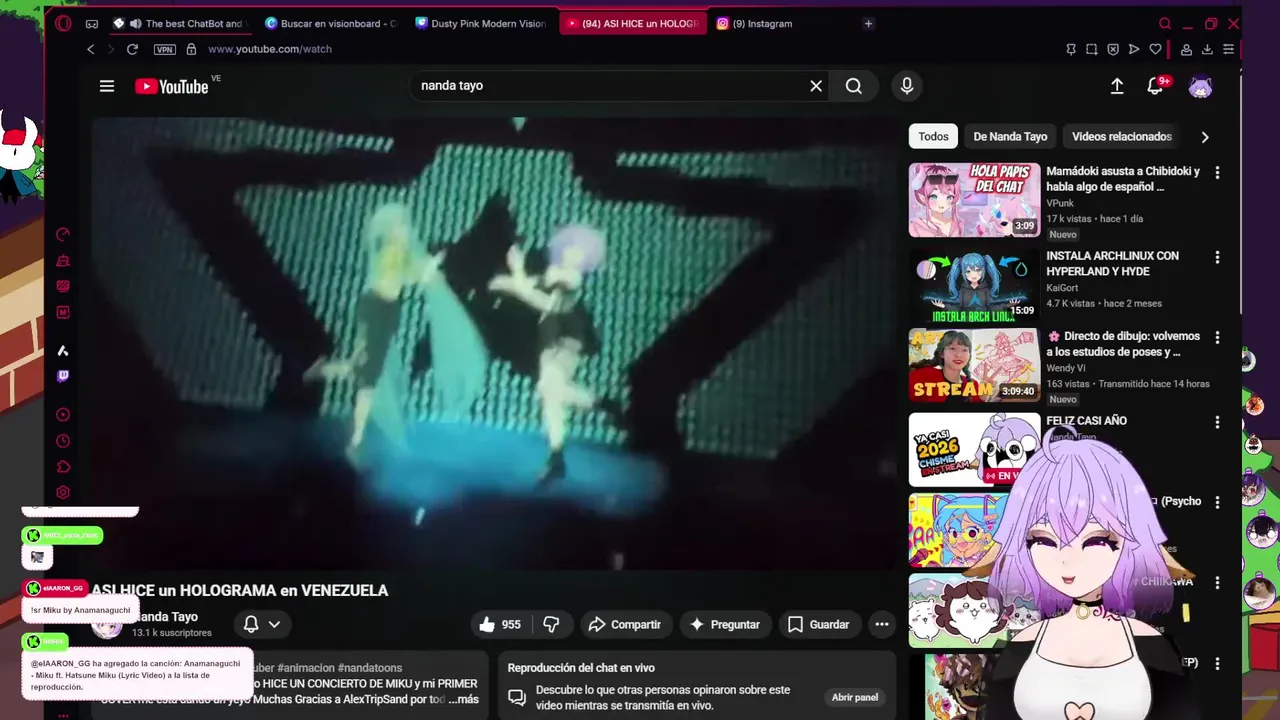Screen dimensions: 1280x720
Task: Open Opera Flow send icon
Action: 1134,49
